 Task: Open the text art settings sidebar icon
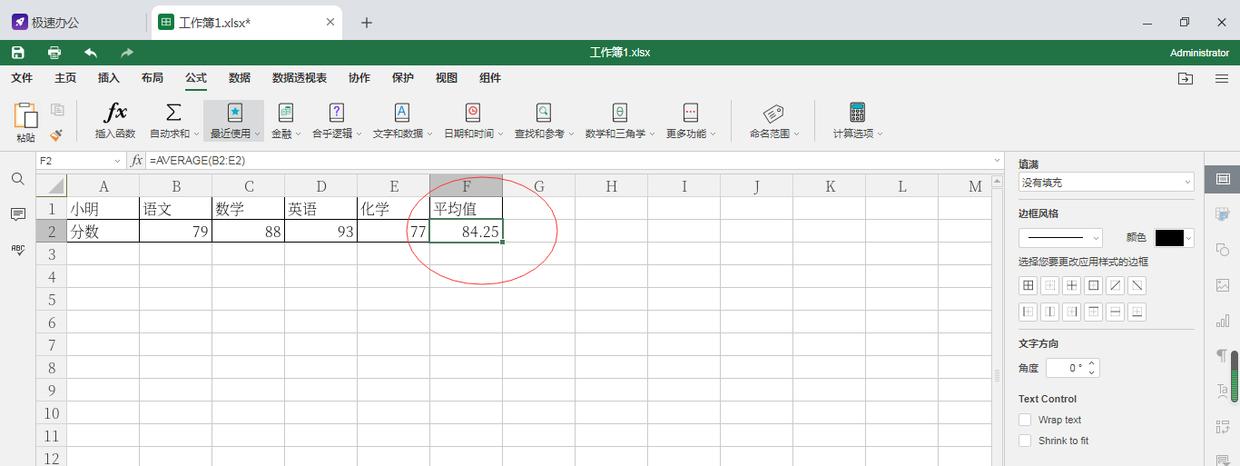coord(1222,391)
